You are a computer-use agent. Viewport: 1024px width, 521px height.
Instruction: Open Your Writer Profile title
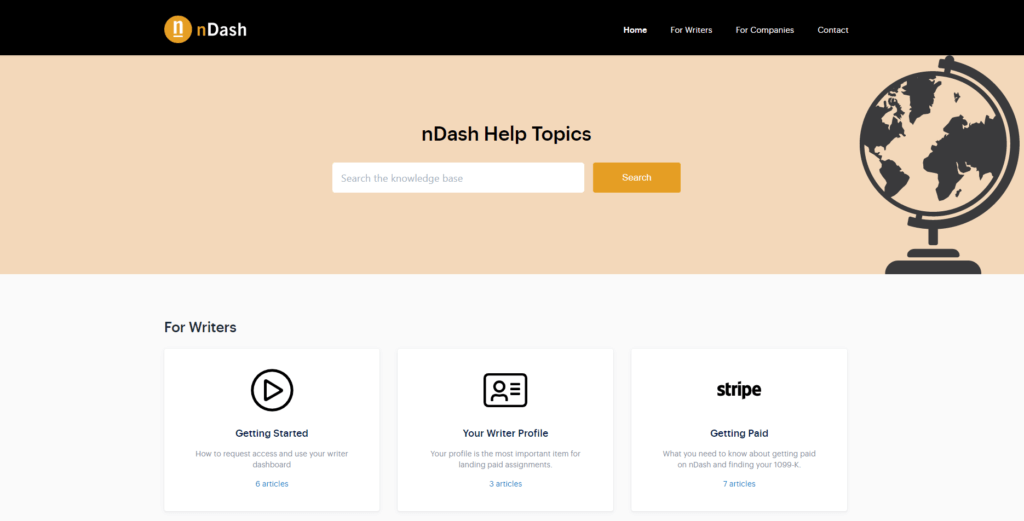tap(505, 433)
